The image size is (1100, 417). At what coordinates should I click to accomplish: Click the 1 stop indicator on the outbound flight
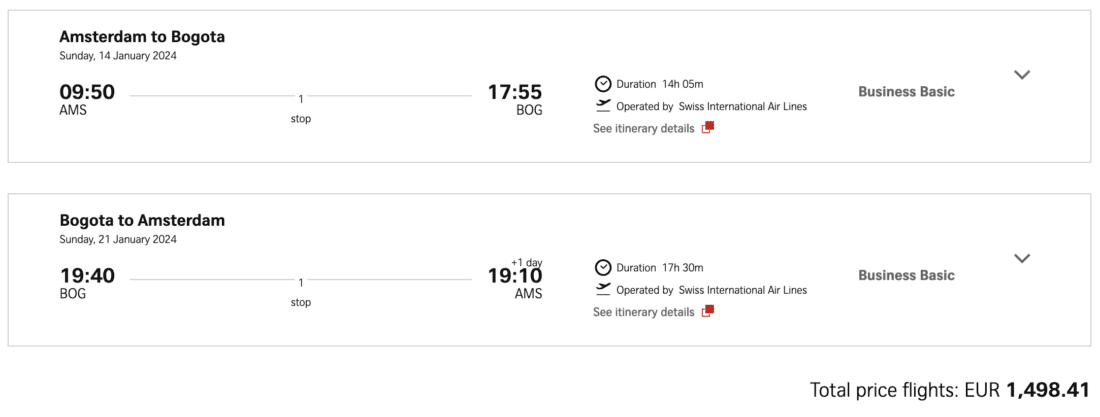click(x=301, y=108)
